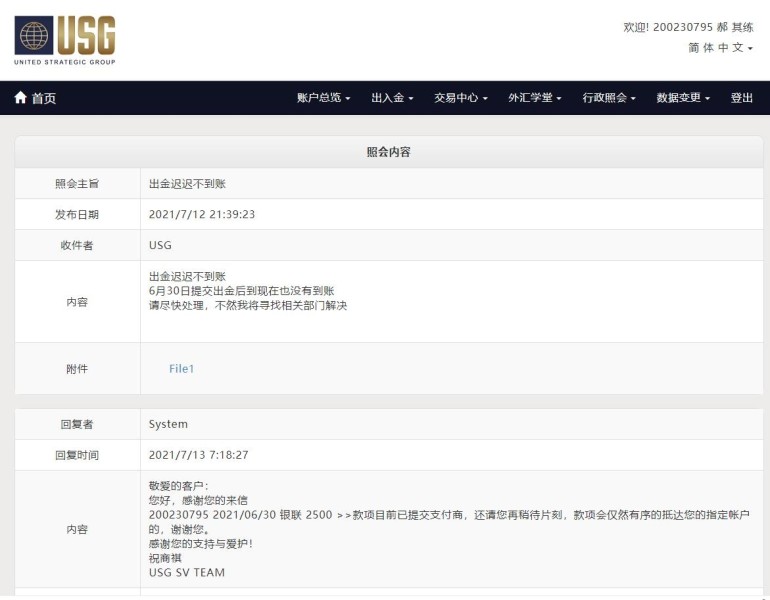Select the recipient value USG
Viewport: 770px width, 600px height.
[160, 245]
